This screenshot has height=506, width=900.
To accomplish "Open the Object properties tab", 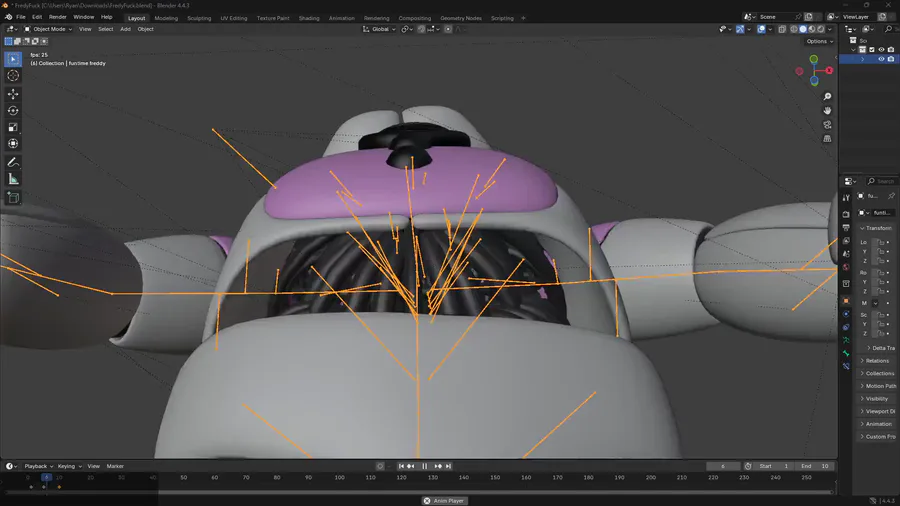I will [846, 301].
